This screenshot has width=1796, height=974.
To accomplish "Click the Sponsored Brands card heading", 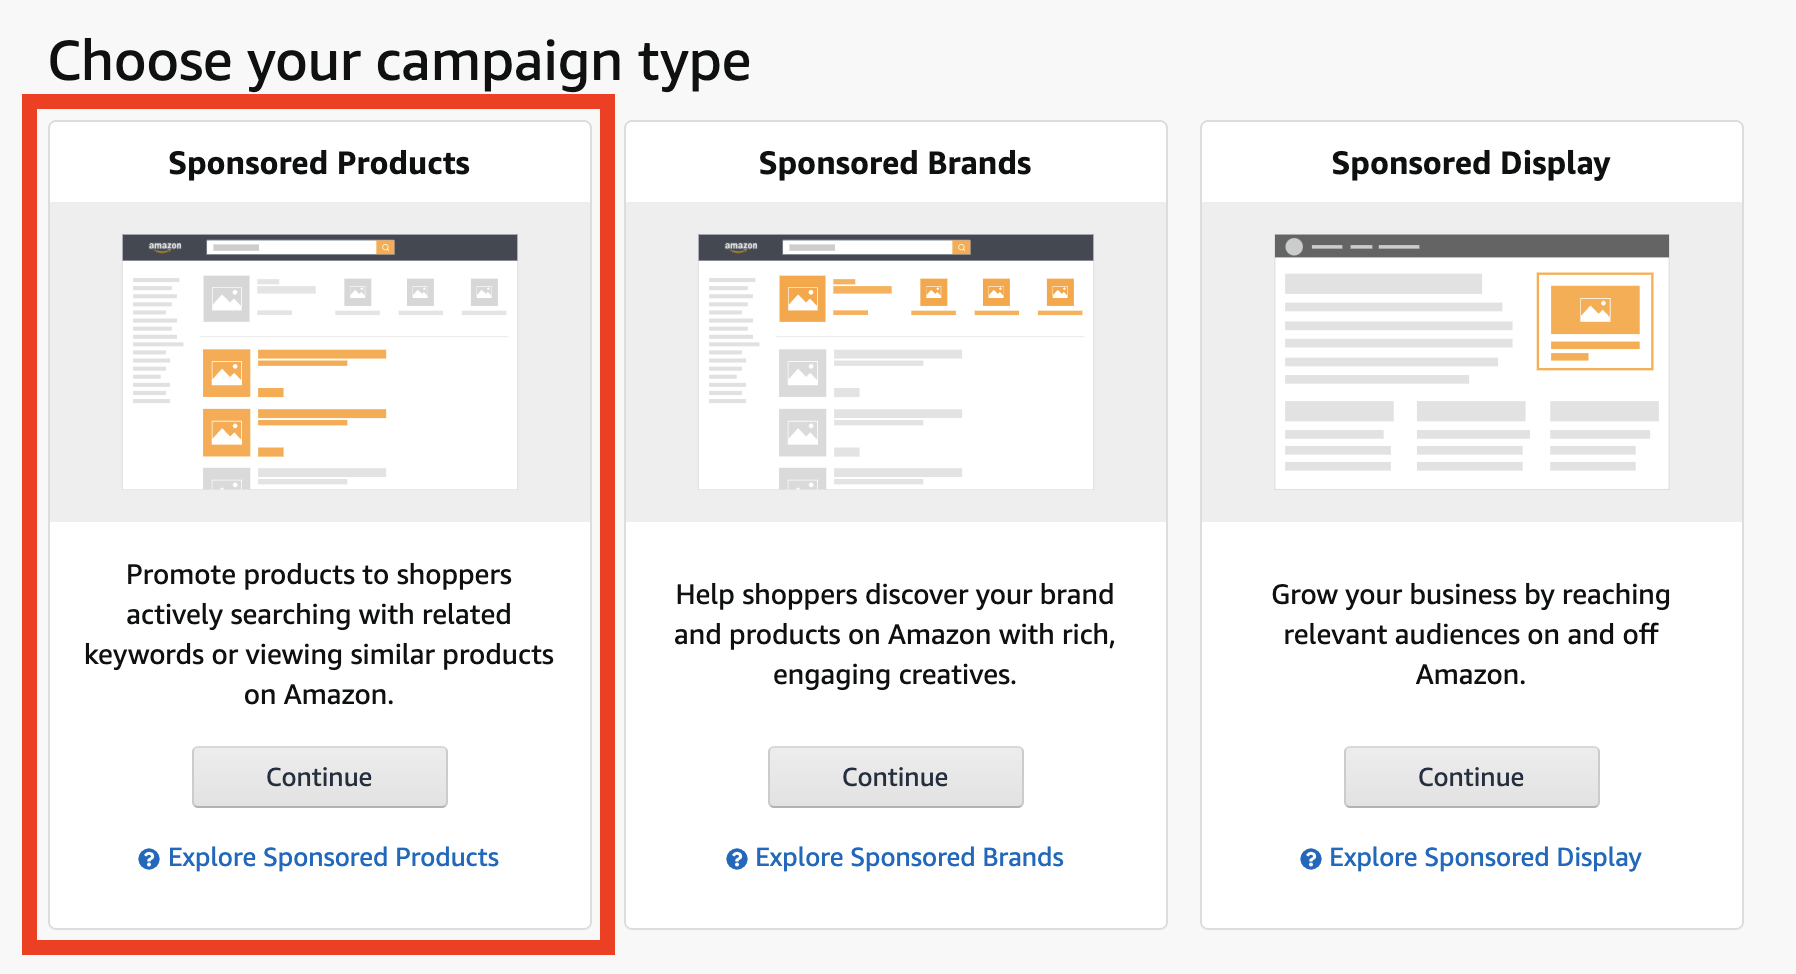I will (895, 163).
